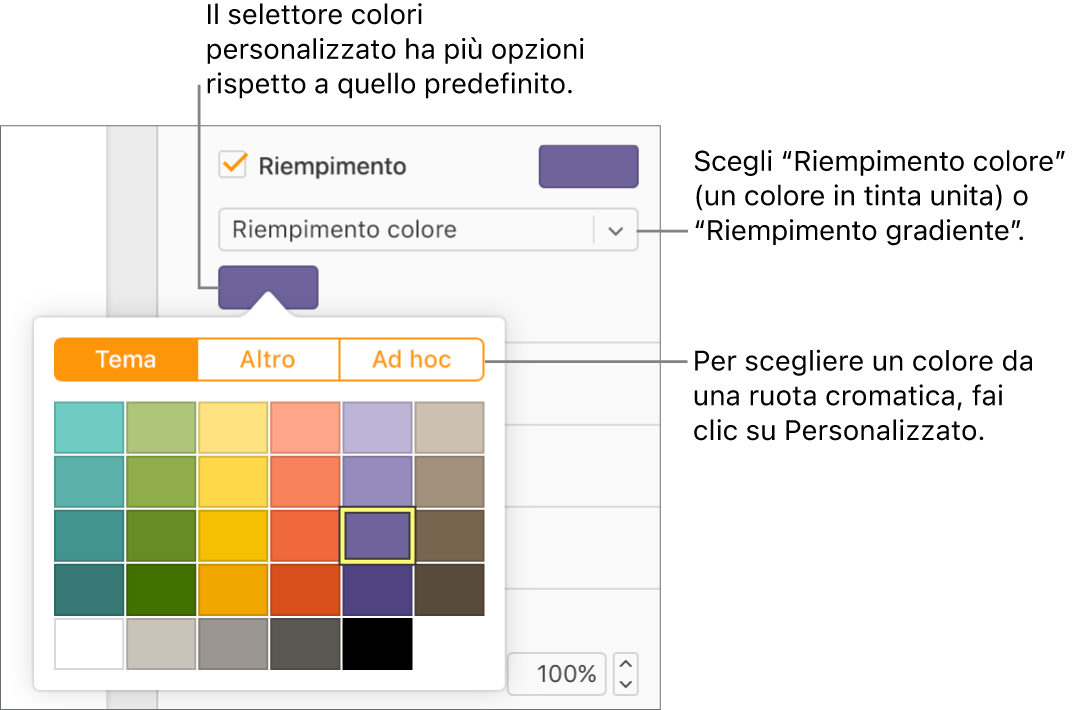Choose the dark gray swatch
1076x710 pixels.
pos(305,644)
